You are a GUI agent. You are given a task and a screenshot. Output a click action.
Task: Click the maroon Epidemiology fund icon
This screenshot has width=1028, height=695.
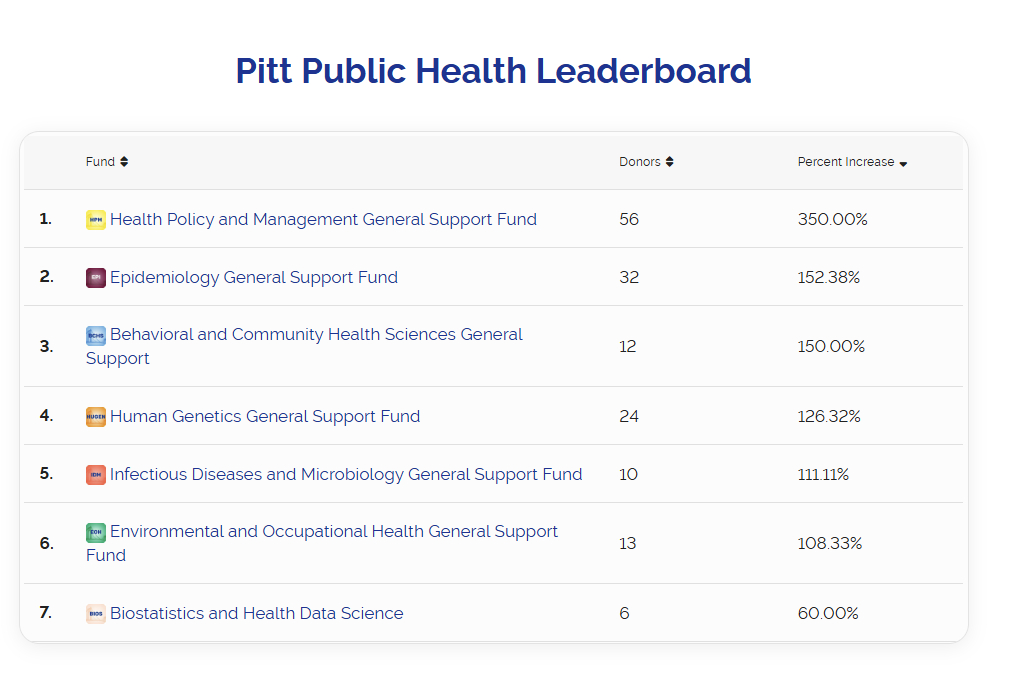[96, 278]
